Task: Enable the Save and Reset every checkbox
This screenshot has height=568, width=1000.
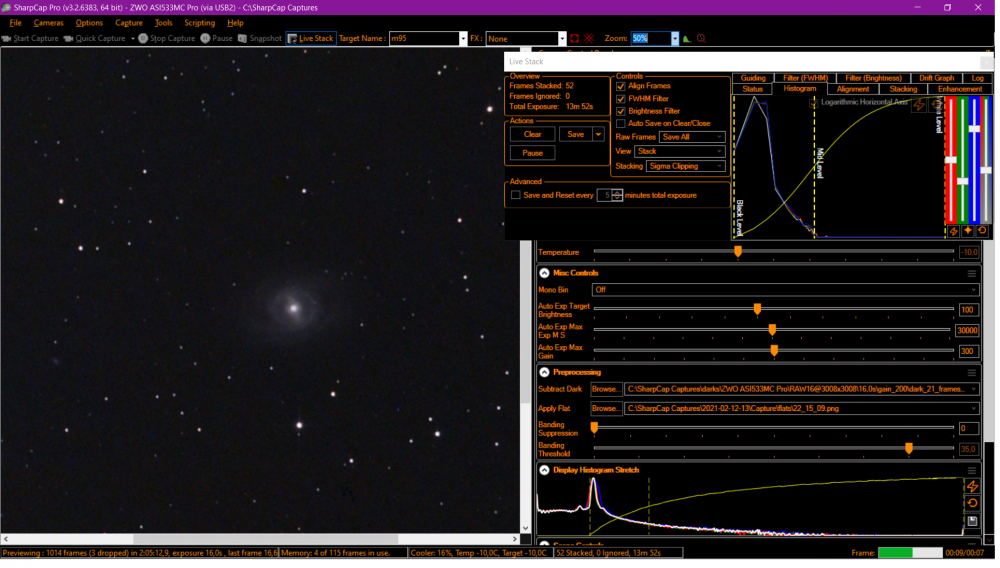Action: [515, 195]
